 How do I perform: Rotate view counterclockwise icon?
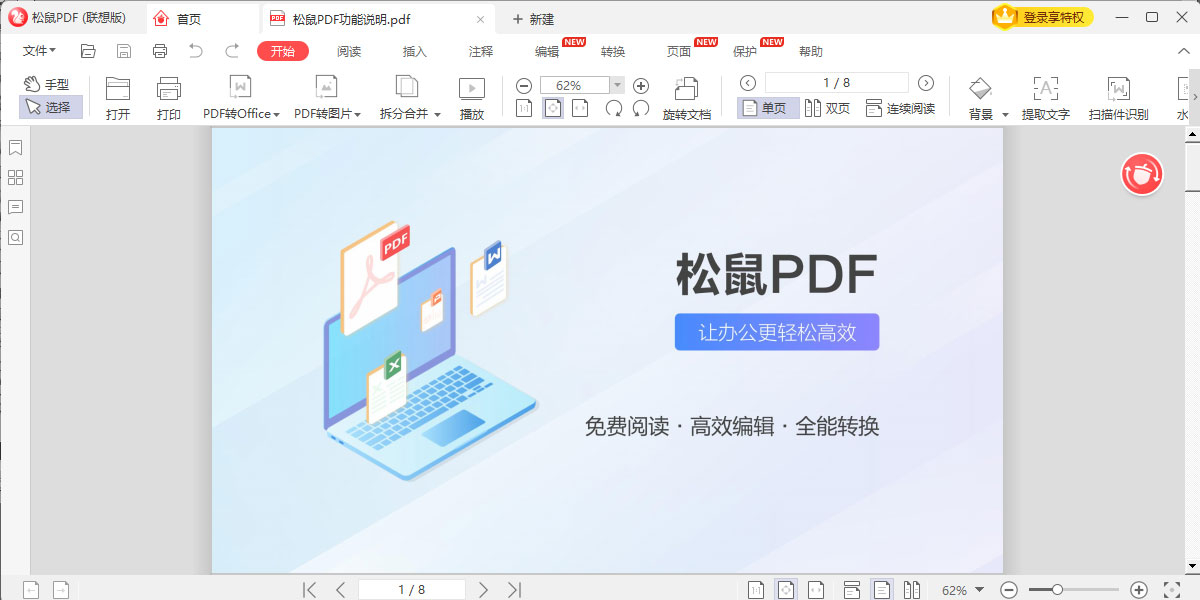[x=641, y=108]
